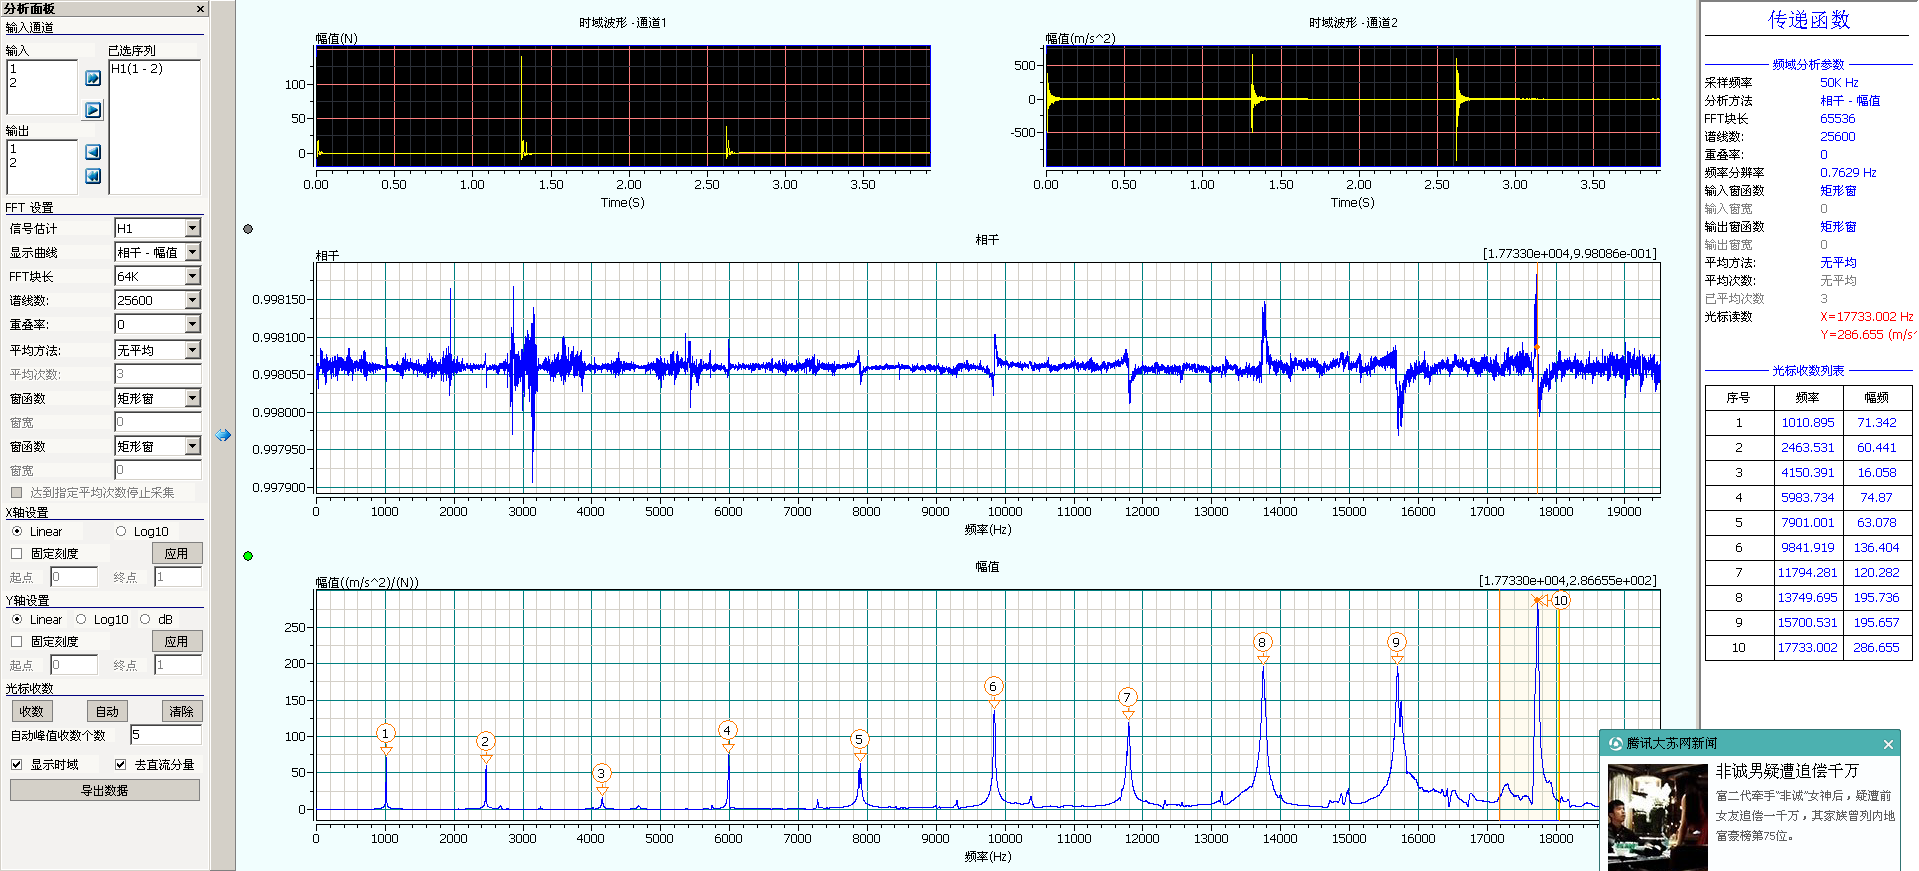1919x871 pixels.
Task: Click the add-all channels double-arrow icon
Action: (93, 78)
